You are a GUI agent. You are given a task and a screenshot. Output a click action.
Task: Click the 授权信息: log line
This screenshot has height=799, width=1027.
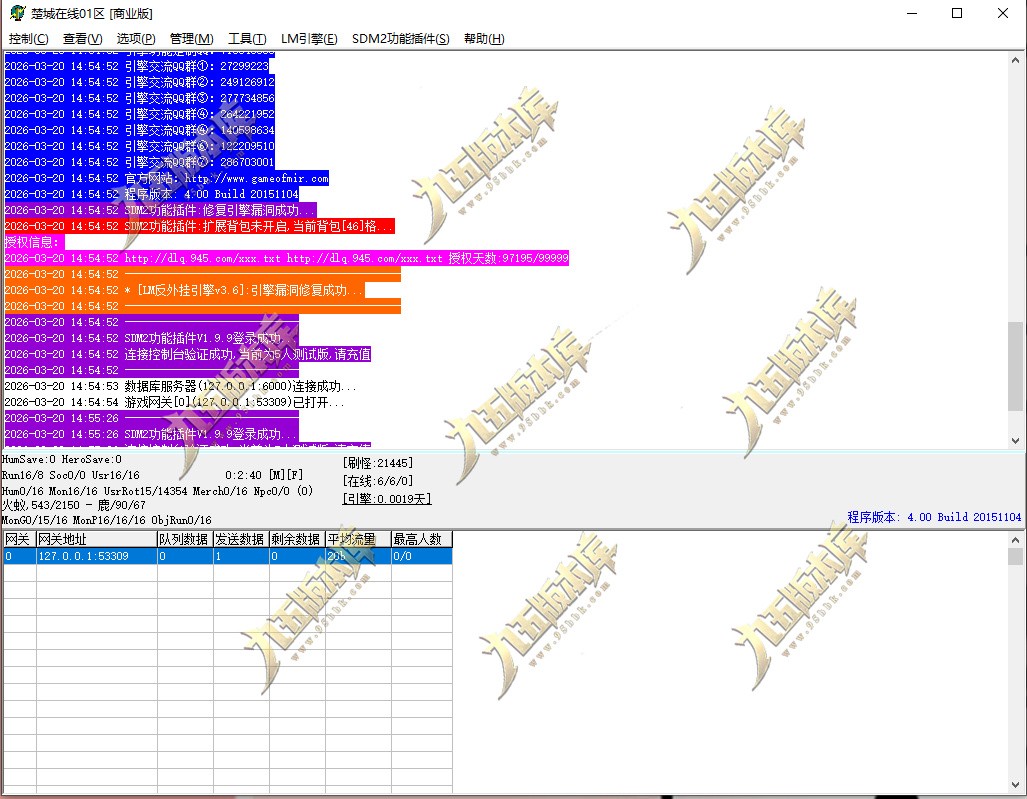[32, 242]
